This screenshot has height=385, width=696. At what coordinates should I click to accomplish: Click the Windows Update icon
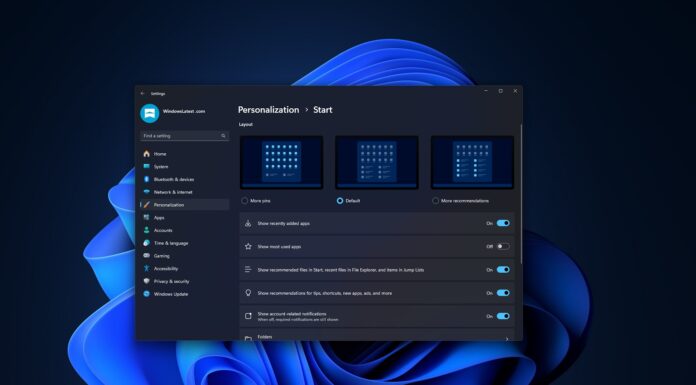pos(146,294)
